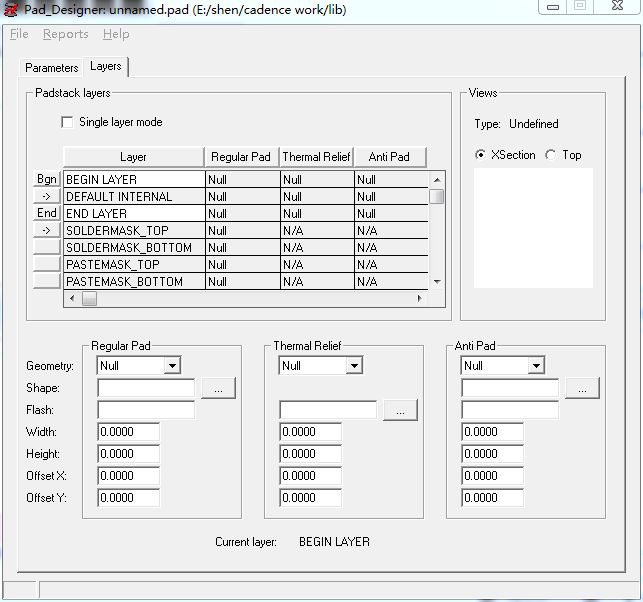Open Thermal Relief geometry dropdown

pyautogui.click(x=354, y=366)
